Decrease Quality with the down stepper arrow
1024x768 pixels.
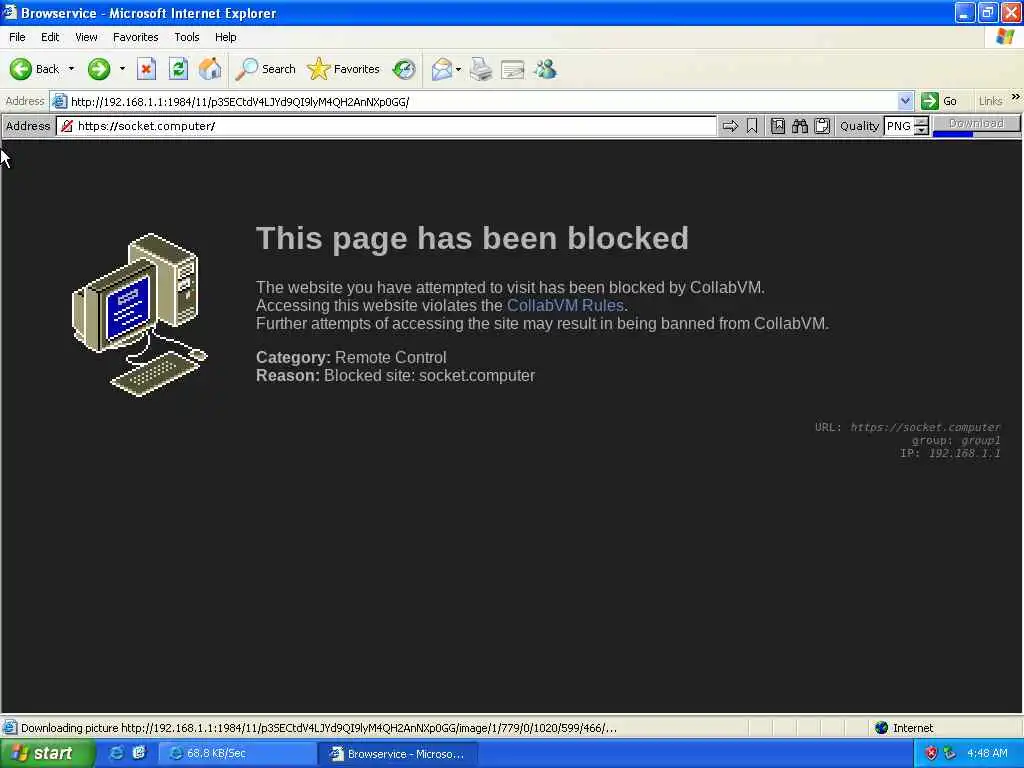point(921,130)
